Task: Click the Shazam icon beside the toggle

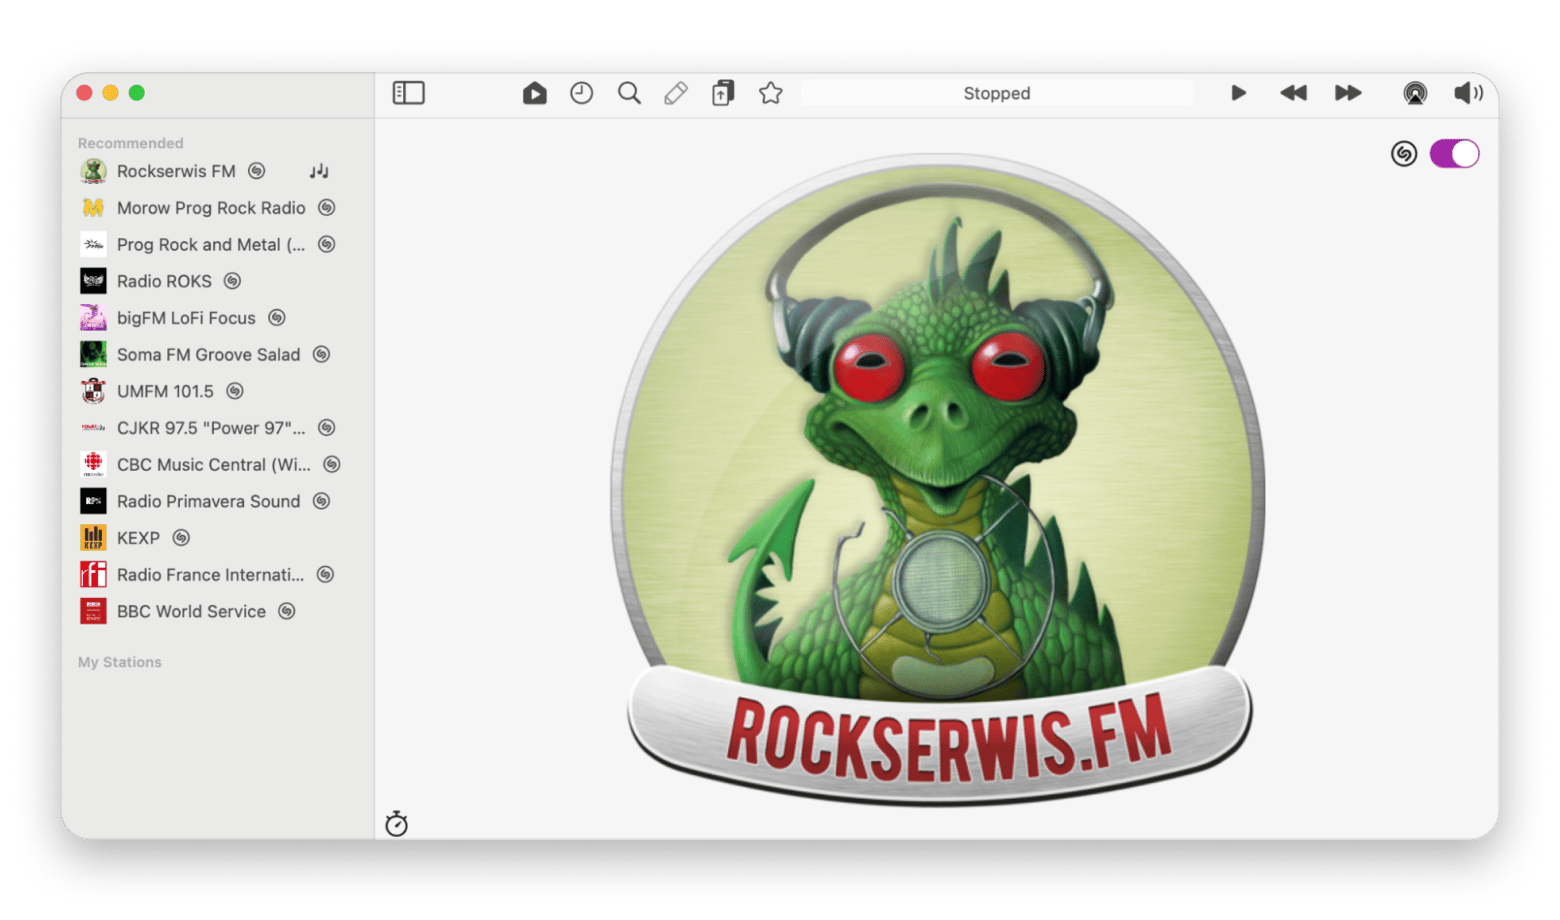Action: (1404, 154)
